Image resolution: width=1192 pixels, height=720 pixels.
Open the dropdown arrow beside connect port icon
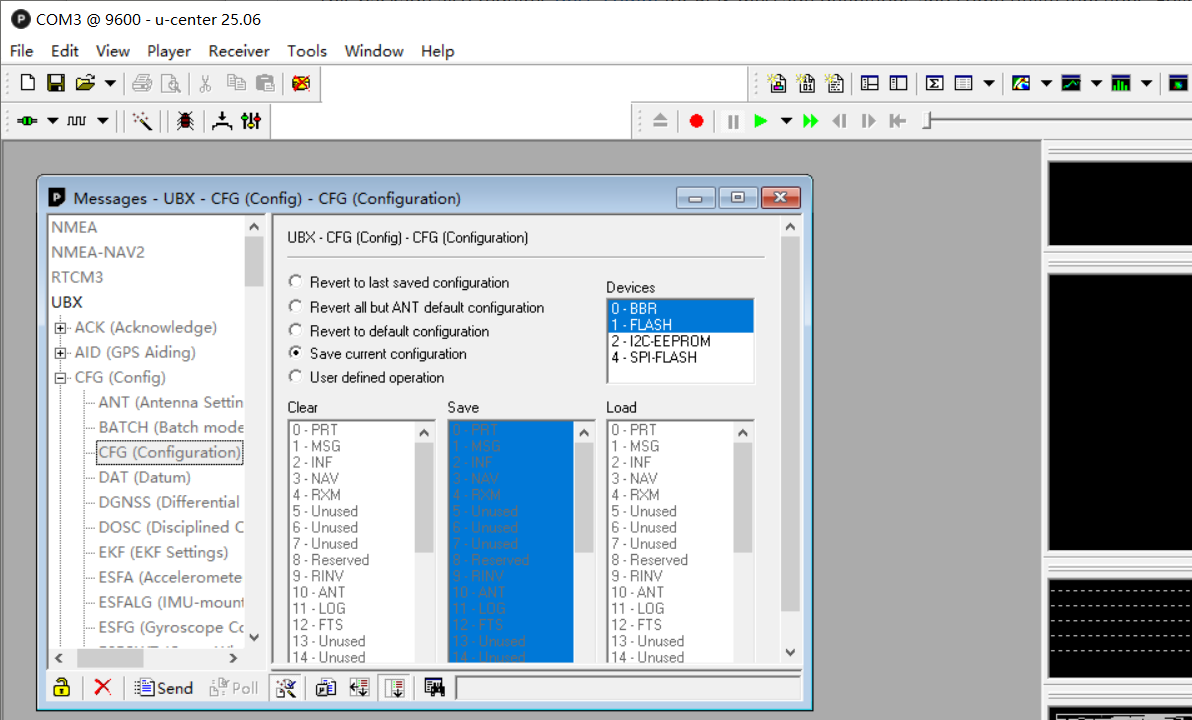point(52,121)
